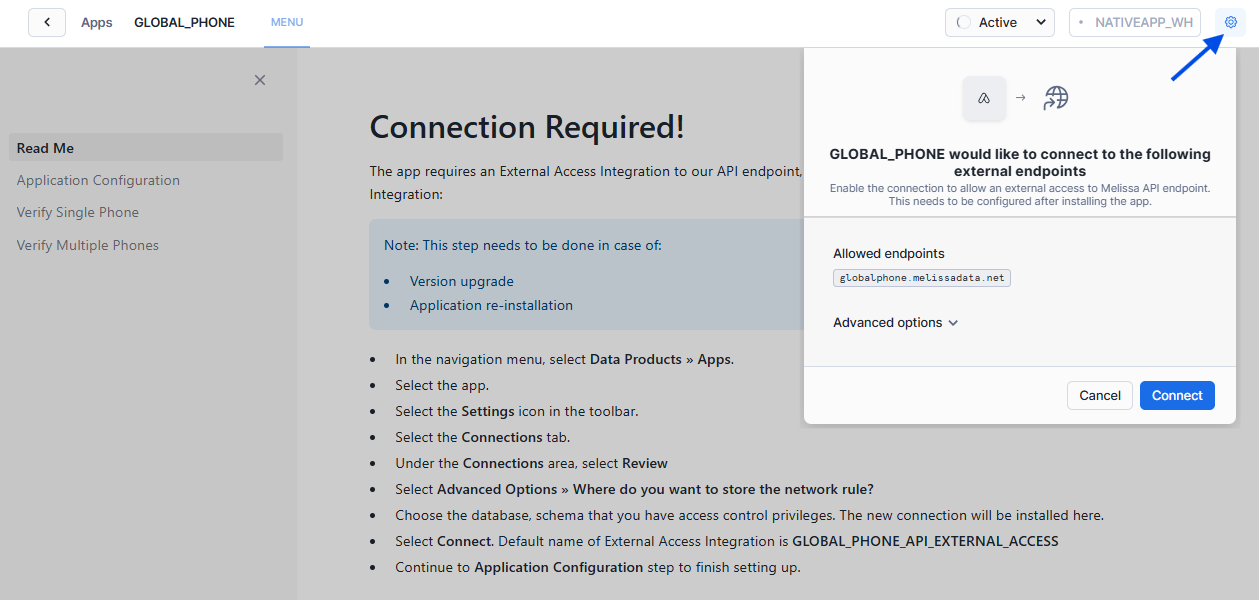1259x600 pixels.
Task: Open the NATIVEAPP_WH warehouse selector
Action: click(x=1135, y=22)
